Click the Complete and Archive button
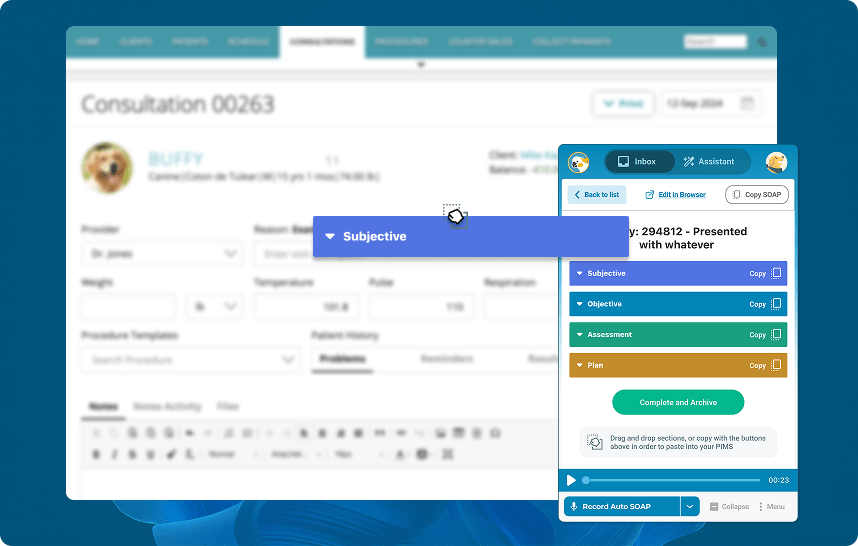Viewport: 858px width, 546px height. pos(677,402)
